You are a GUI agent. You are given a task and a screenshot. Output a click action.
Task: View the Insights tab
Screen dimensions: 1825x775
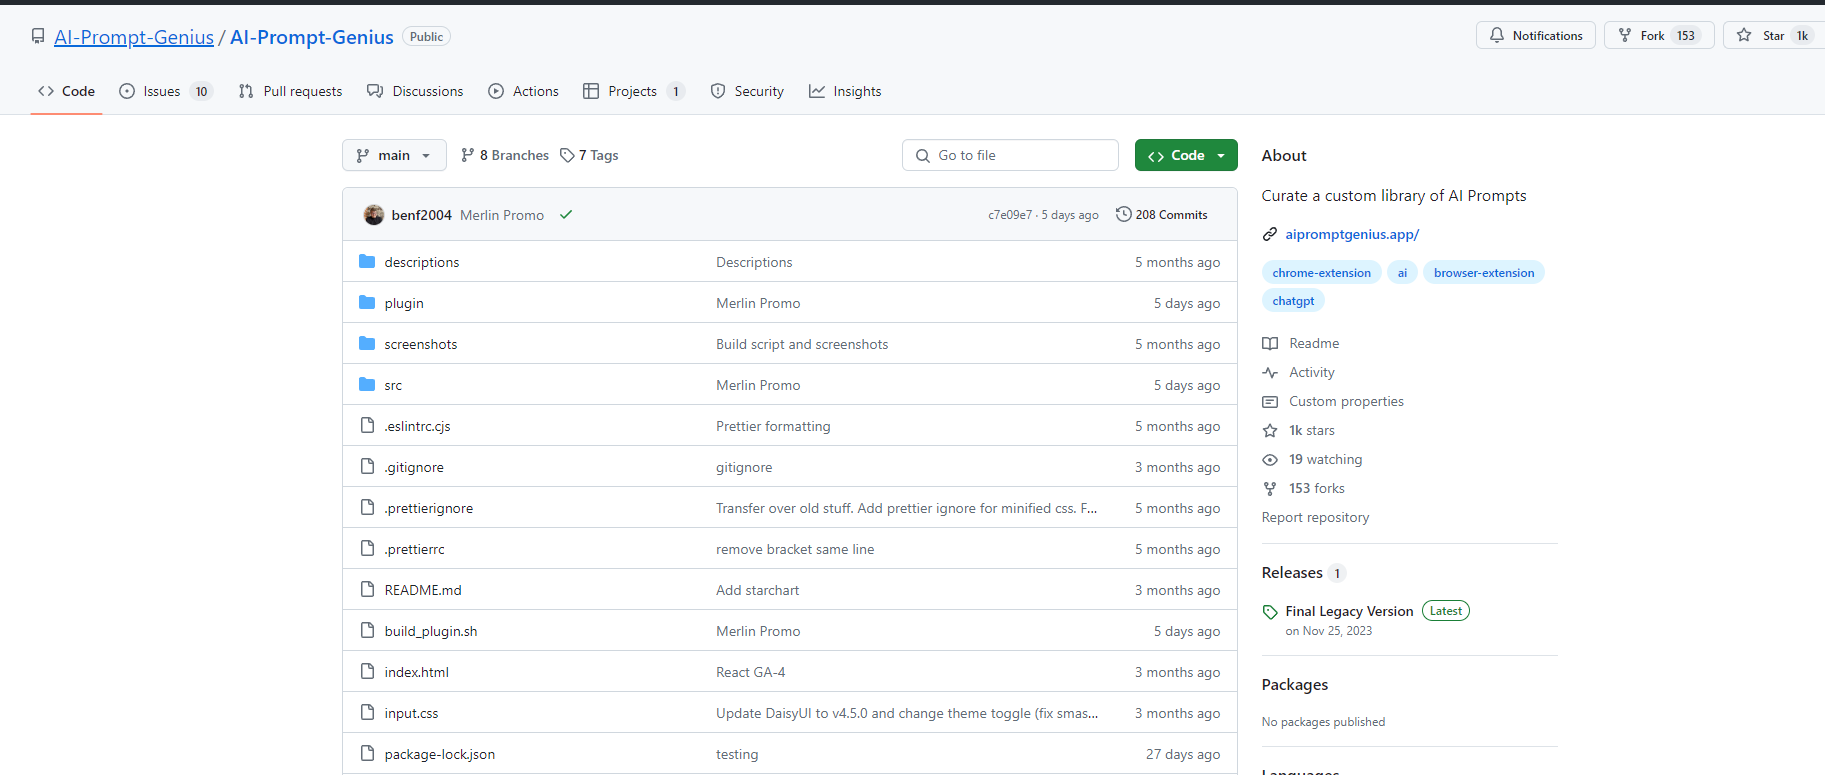coord(845,91)
